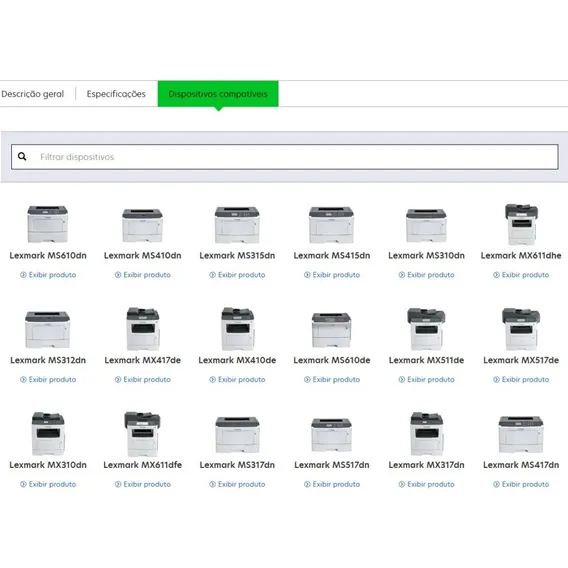Screen dimensions: 568x568
Task: Select the Lexmark MX511de name text
Action: [x=426, y=360]
